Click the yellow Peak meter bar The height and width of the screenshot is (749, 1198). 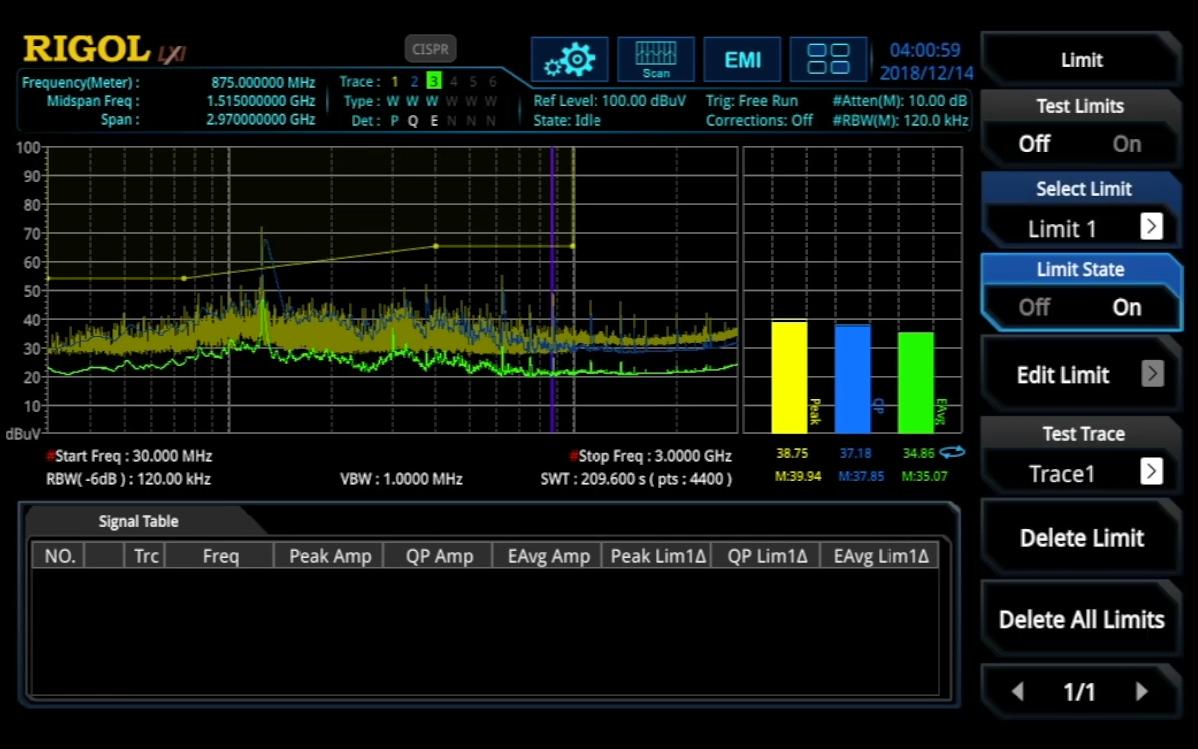tap(789, 377)
